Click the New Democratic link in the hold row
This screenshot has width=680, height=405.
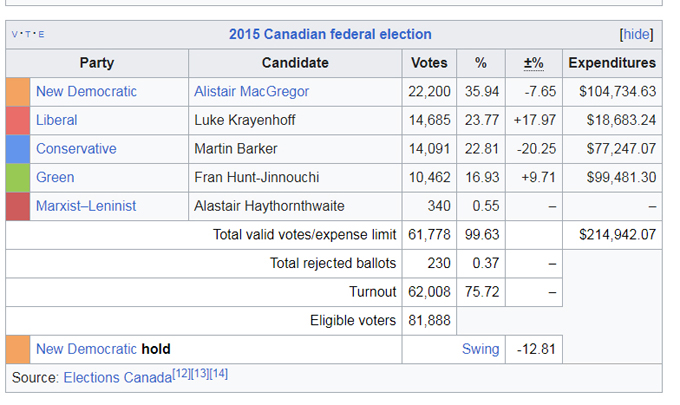[x=86, y=349]
